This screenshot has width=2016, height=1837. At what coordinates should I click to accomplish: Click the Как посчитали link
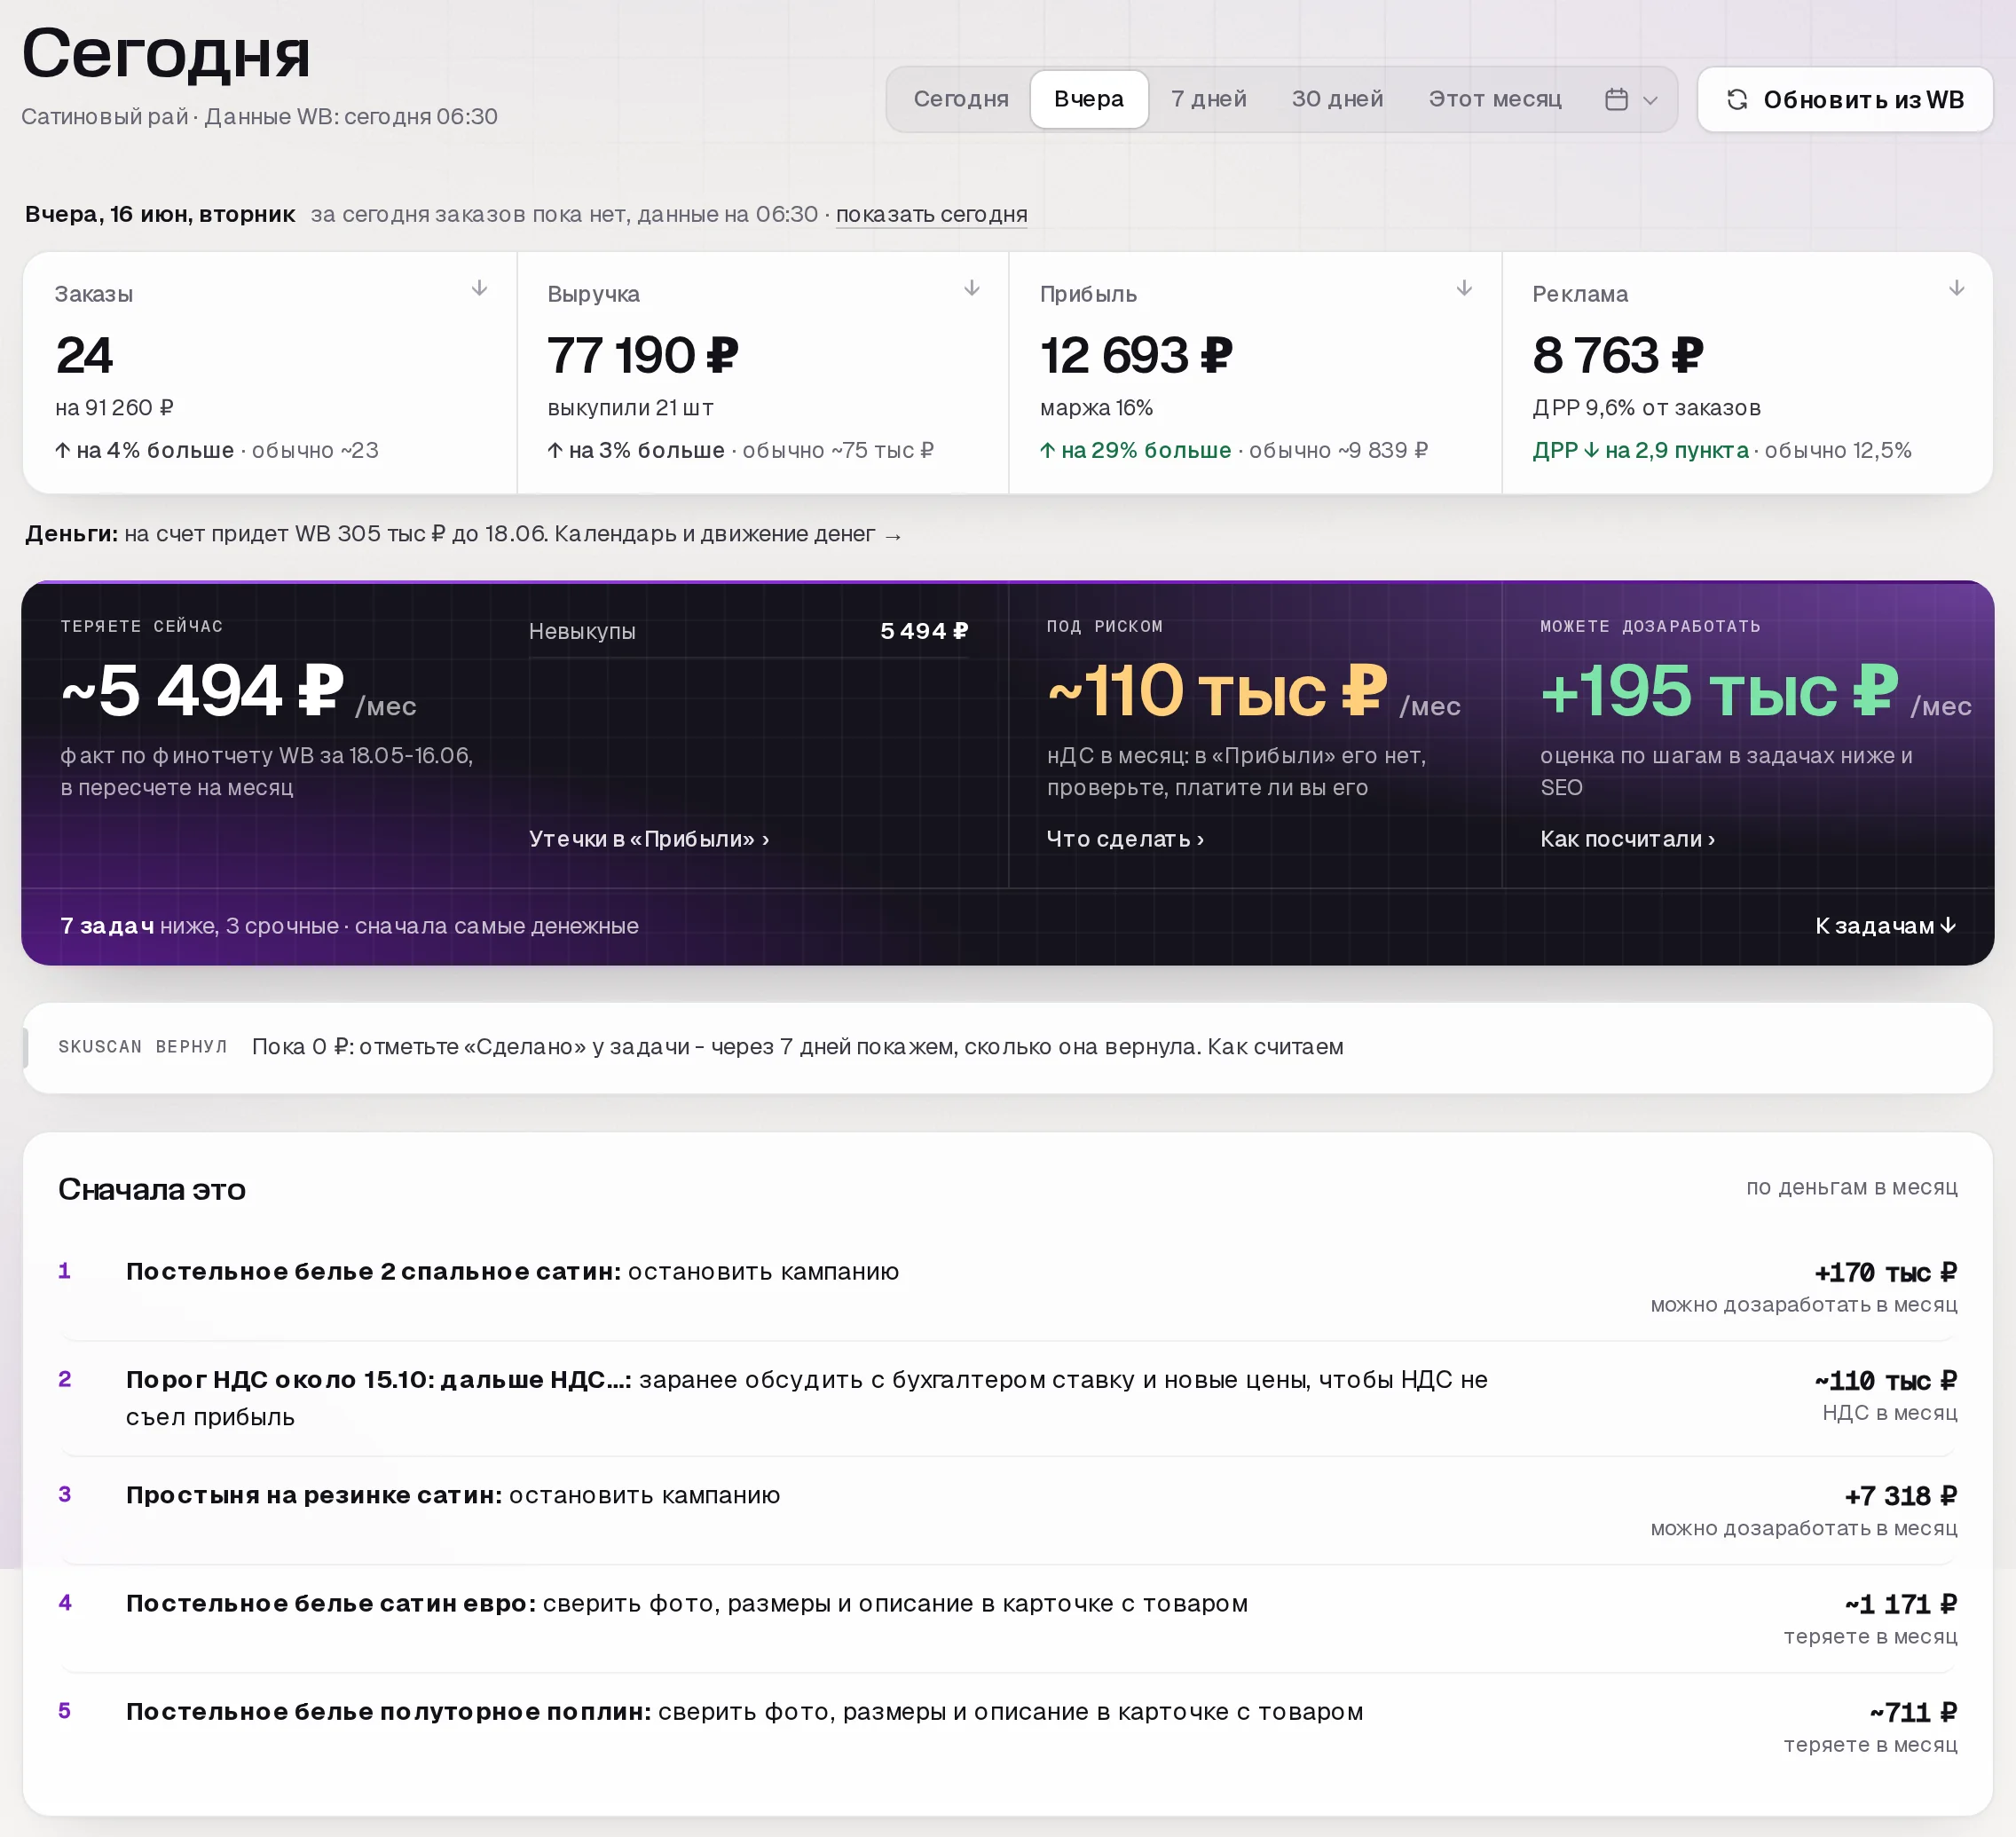click(1627, 839)
